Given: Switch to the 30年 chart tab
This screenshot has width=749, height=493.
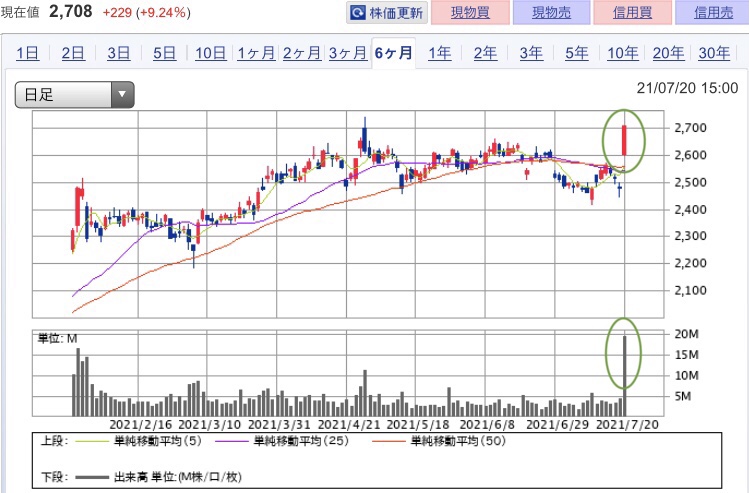Looking at the screenshot, I should 714,53.
